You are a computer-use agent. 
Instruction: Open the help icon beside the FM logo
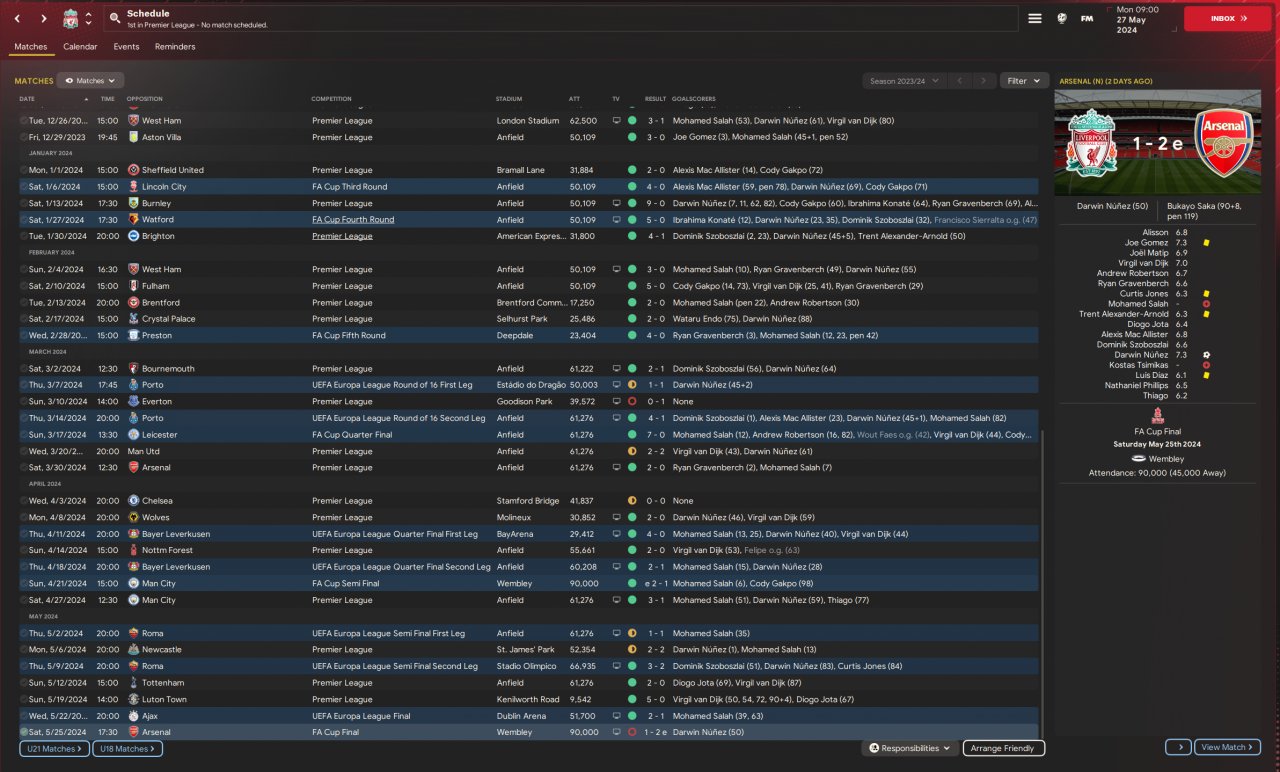[1061, 18]
